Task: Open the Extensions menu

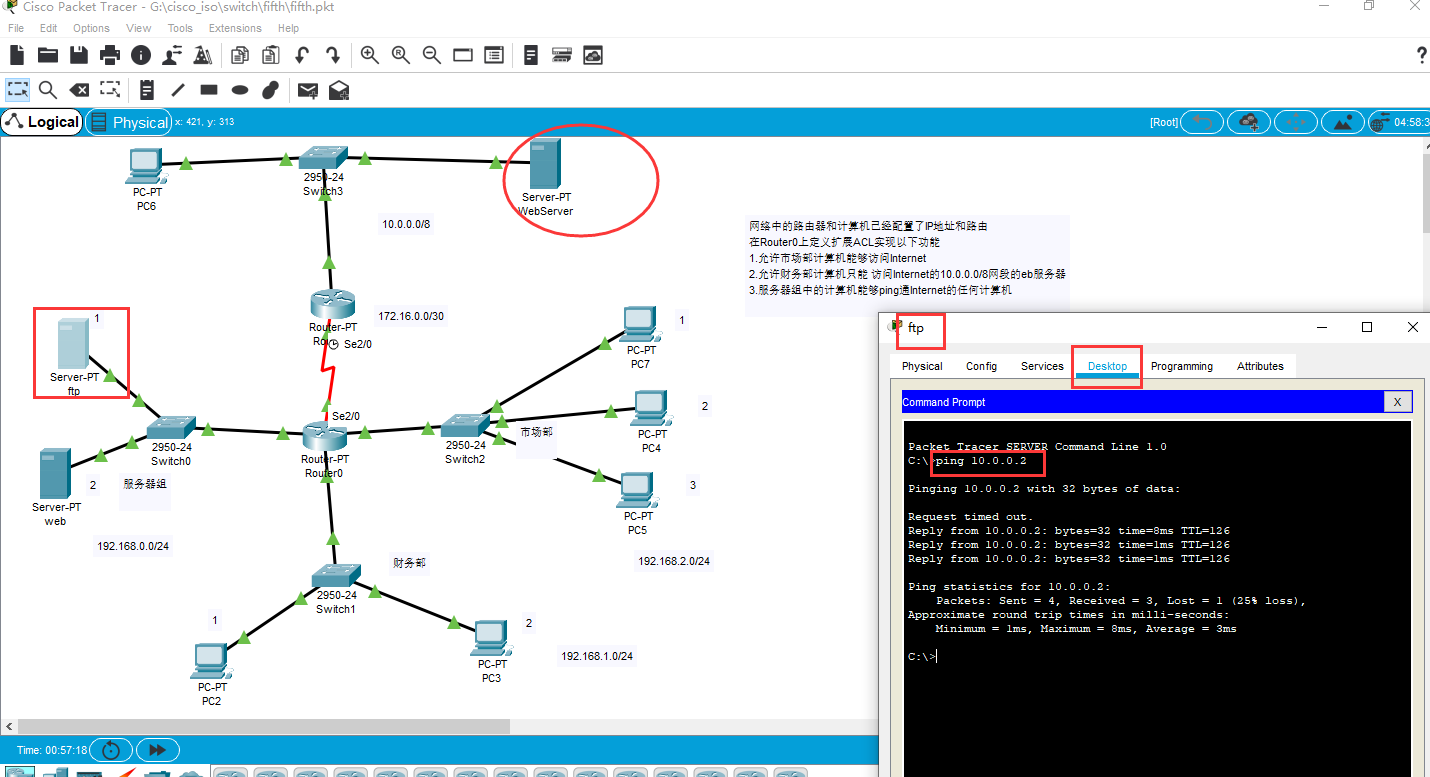Action: pos(235,28)
